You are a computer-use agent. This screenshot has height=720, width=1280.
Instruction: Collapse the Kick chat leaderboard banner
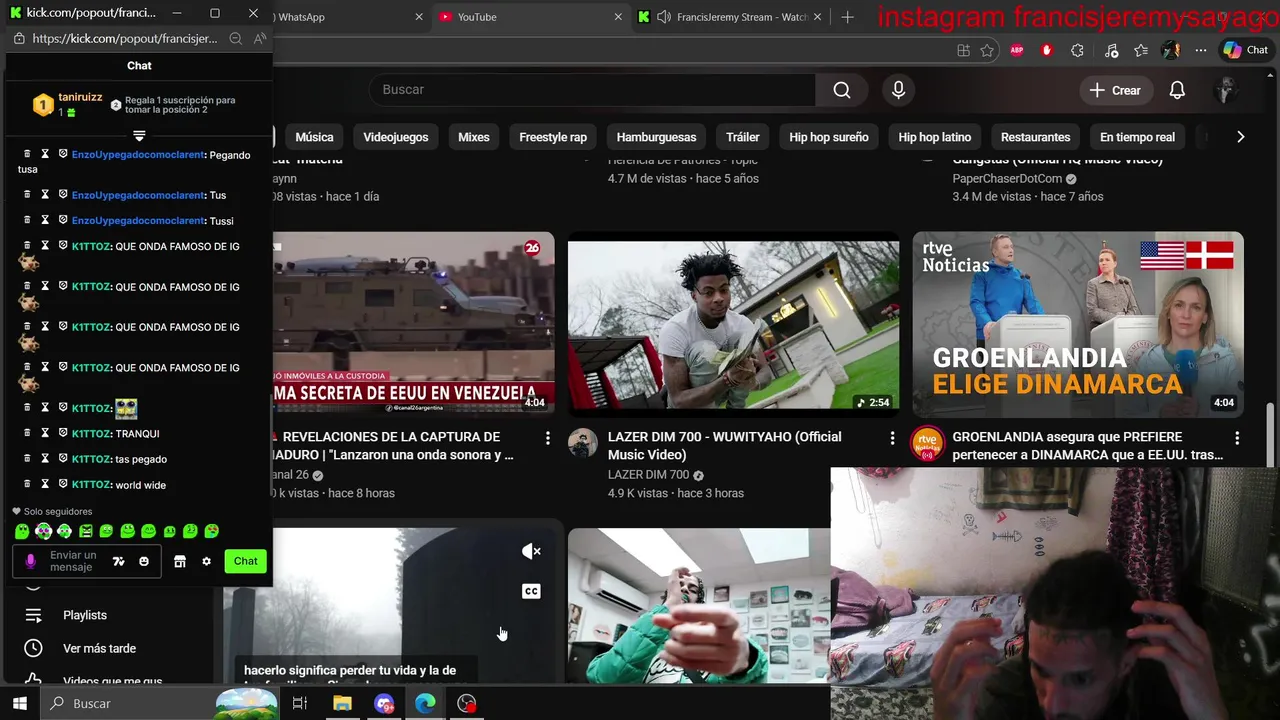[x=139, y=136]
